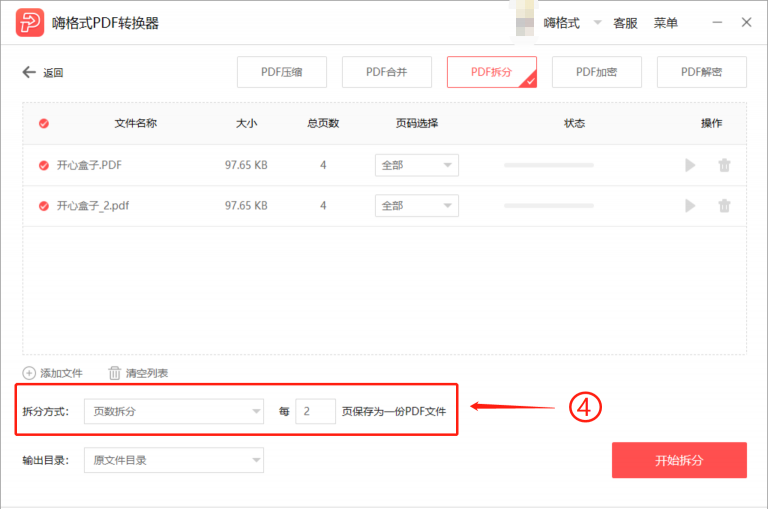Delete 开心盒子.PDF using its trash icon
The image size is (768, 509).
(724, 165)
